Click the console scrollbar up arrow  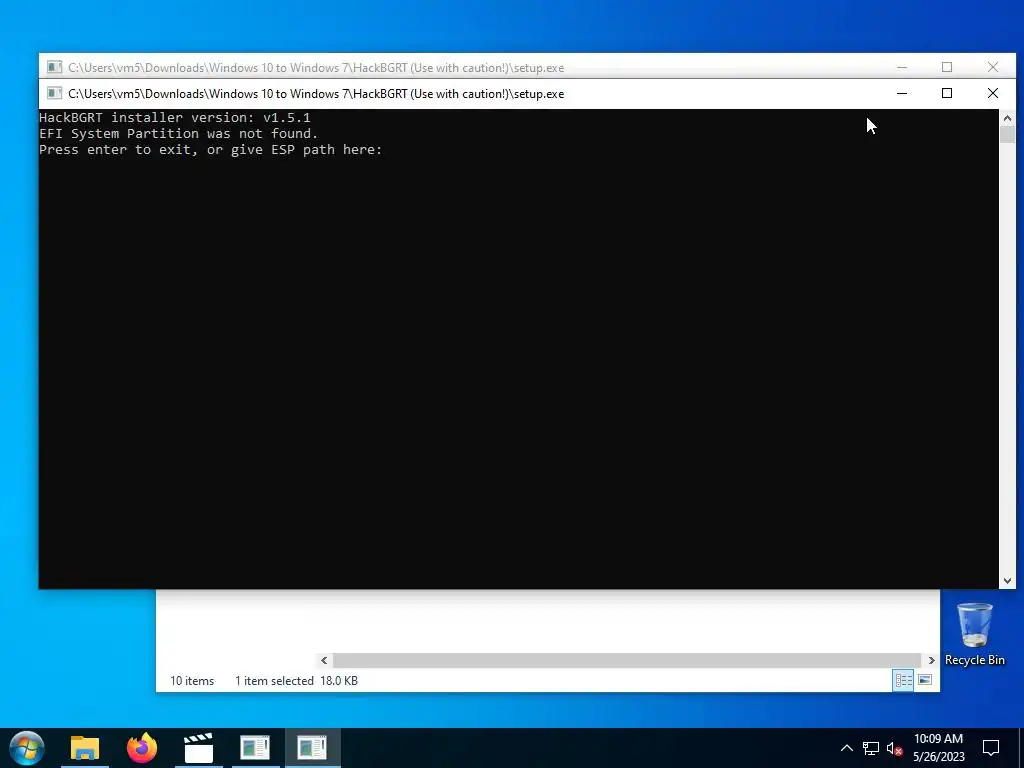[1007, 118]
